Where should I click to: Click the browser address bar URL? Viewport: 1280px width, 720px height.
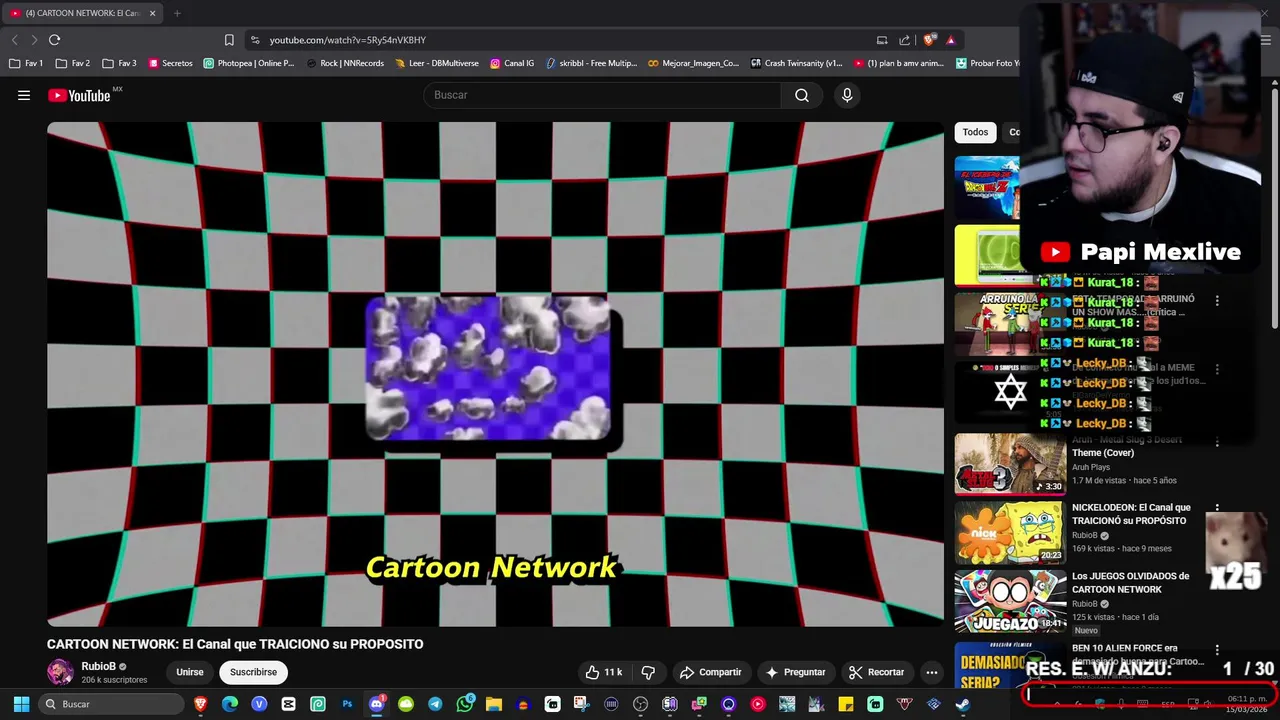pyautogui.click(x=348, y=40)
